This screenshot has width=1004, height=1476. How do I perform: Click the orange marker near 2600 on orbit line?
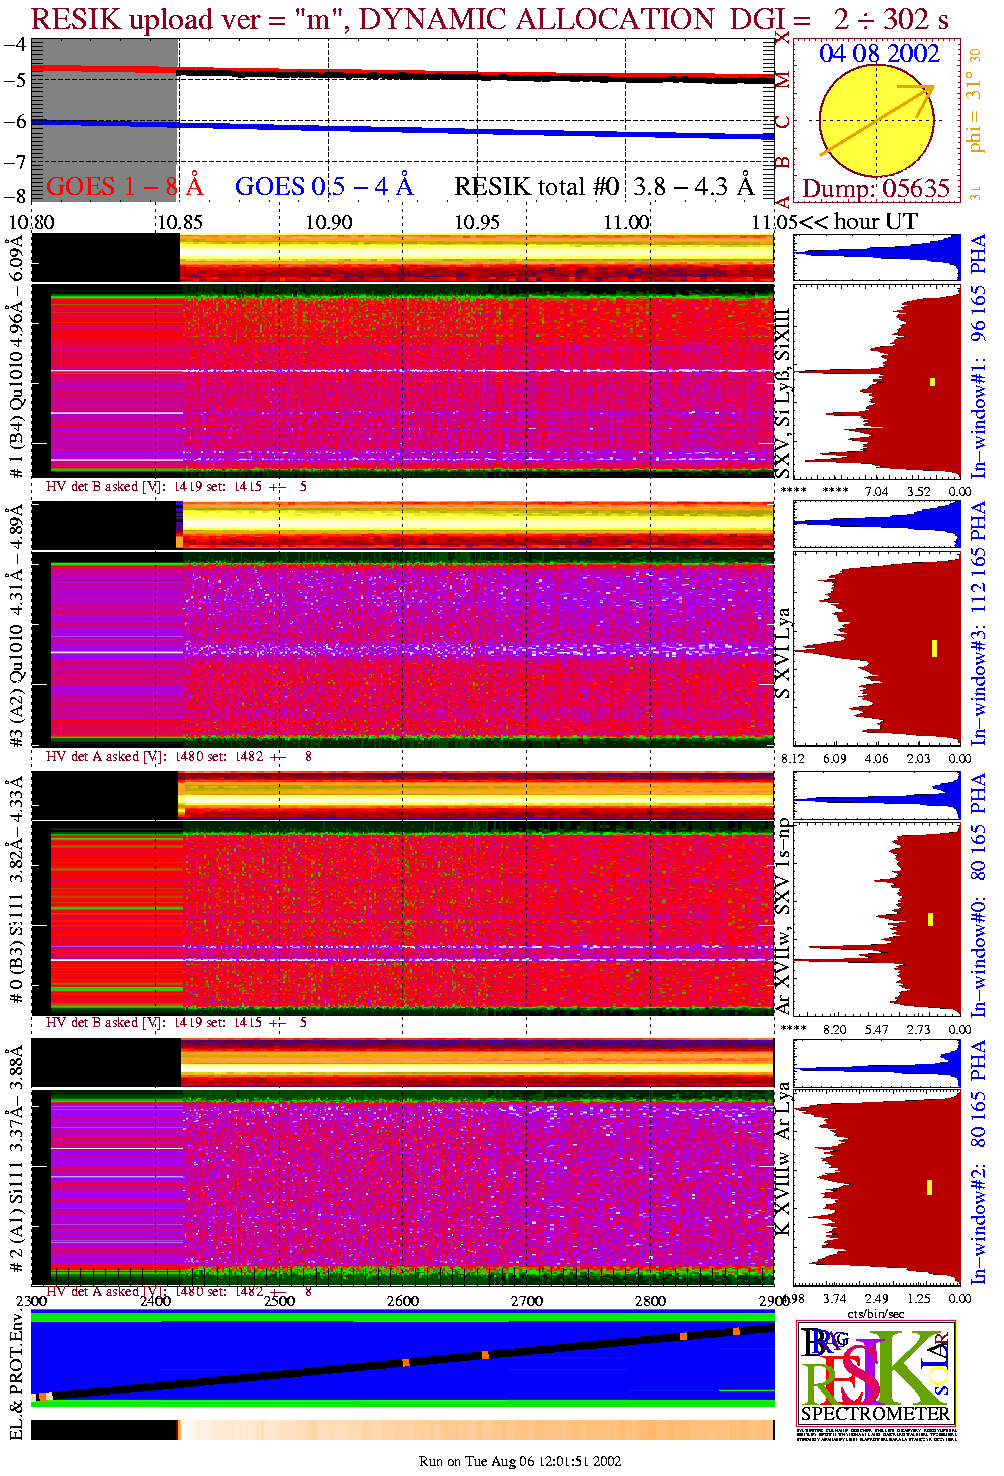coord(406,1363)
